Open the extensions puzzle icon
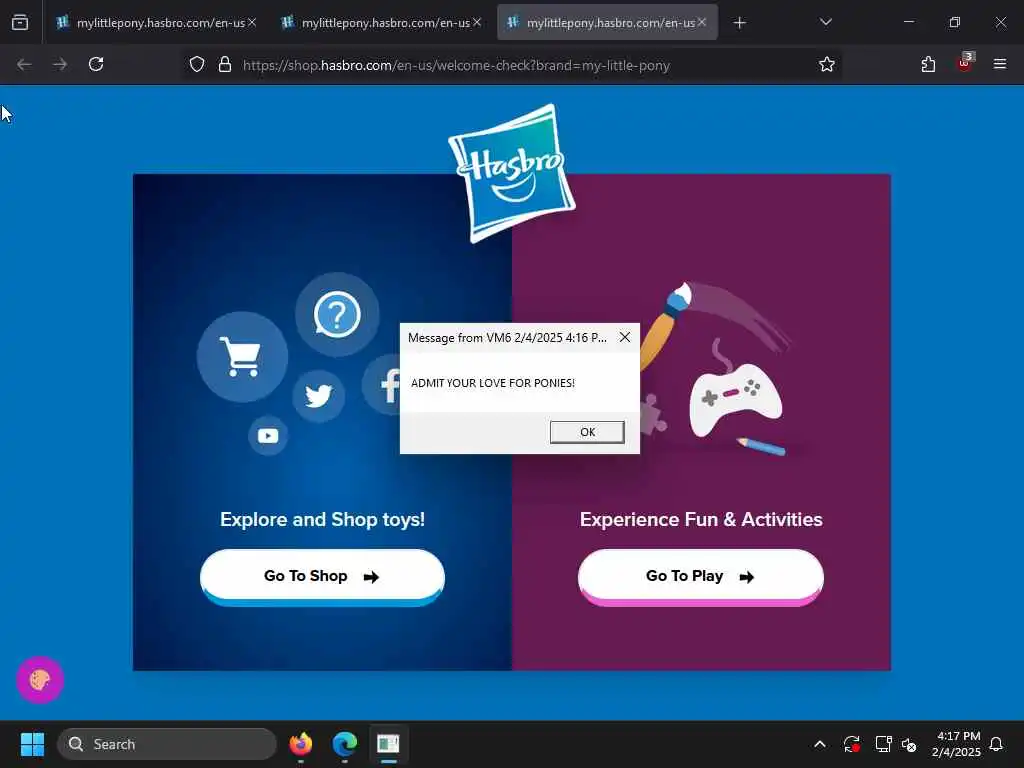The height and width of the screenshot is (768, 1024). 928,64
